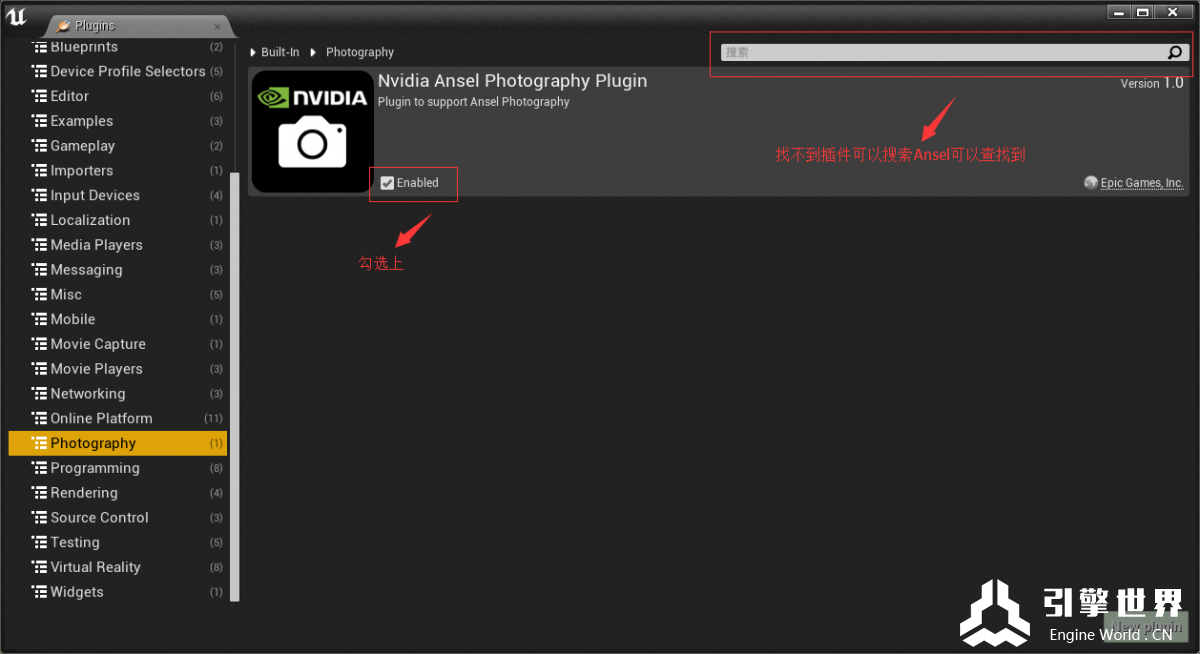
Task: Click the list icon beside Rendering
Action: point(39,493)
